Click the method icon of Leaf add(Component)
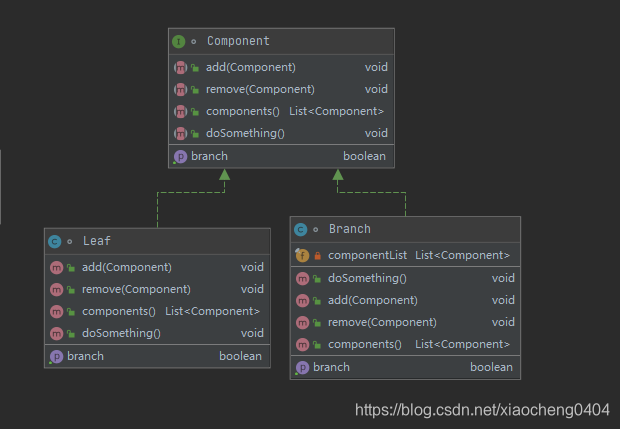 click(57, 268)
